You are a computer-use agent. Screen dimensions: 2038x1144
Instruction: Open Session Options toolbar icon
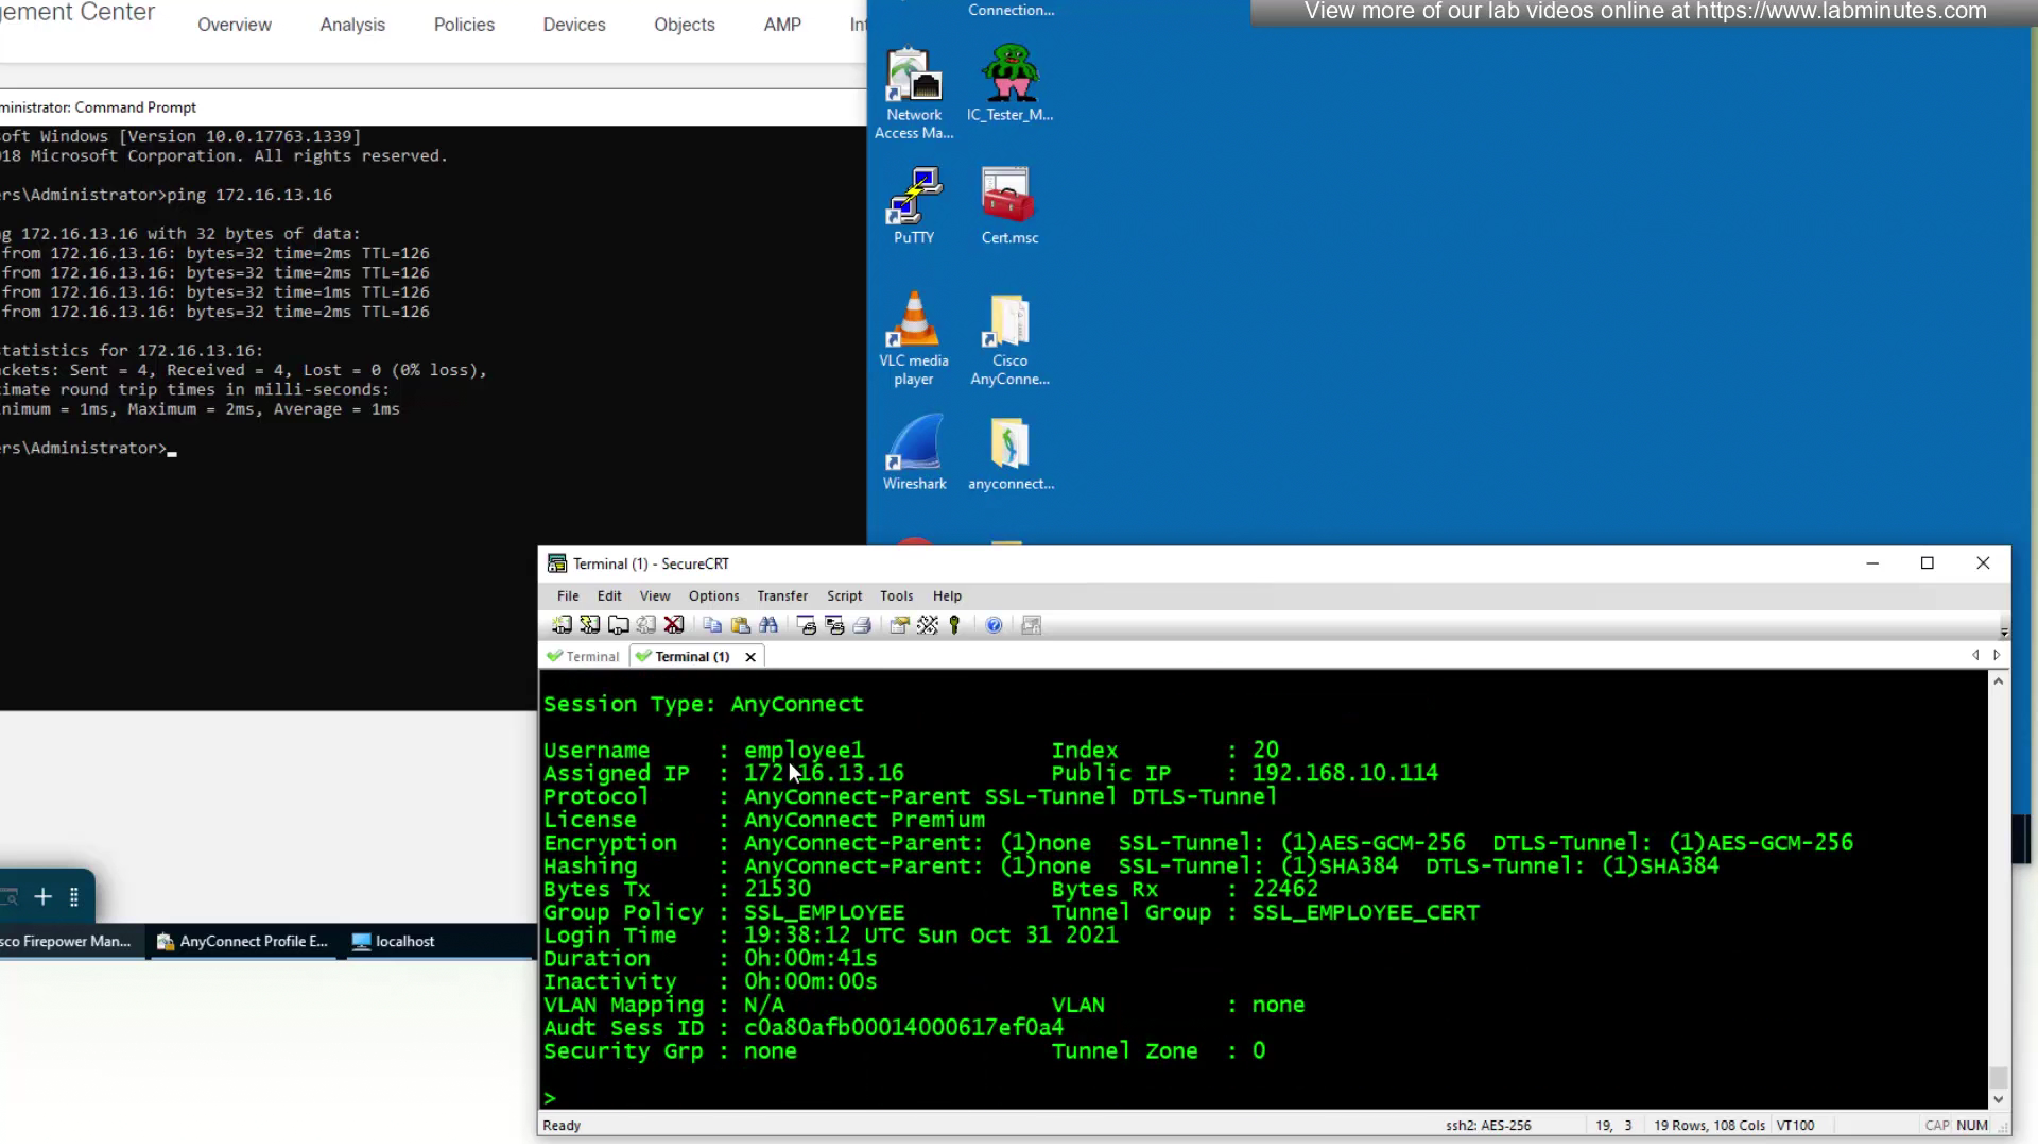(900, 626)
